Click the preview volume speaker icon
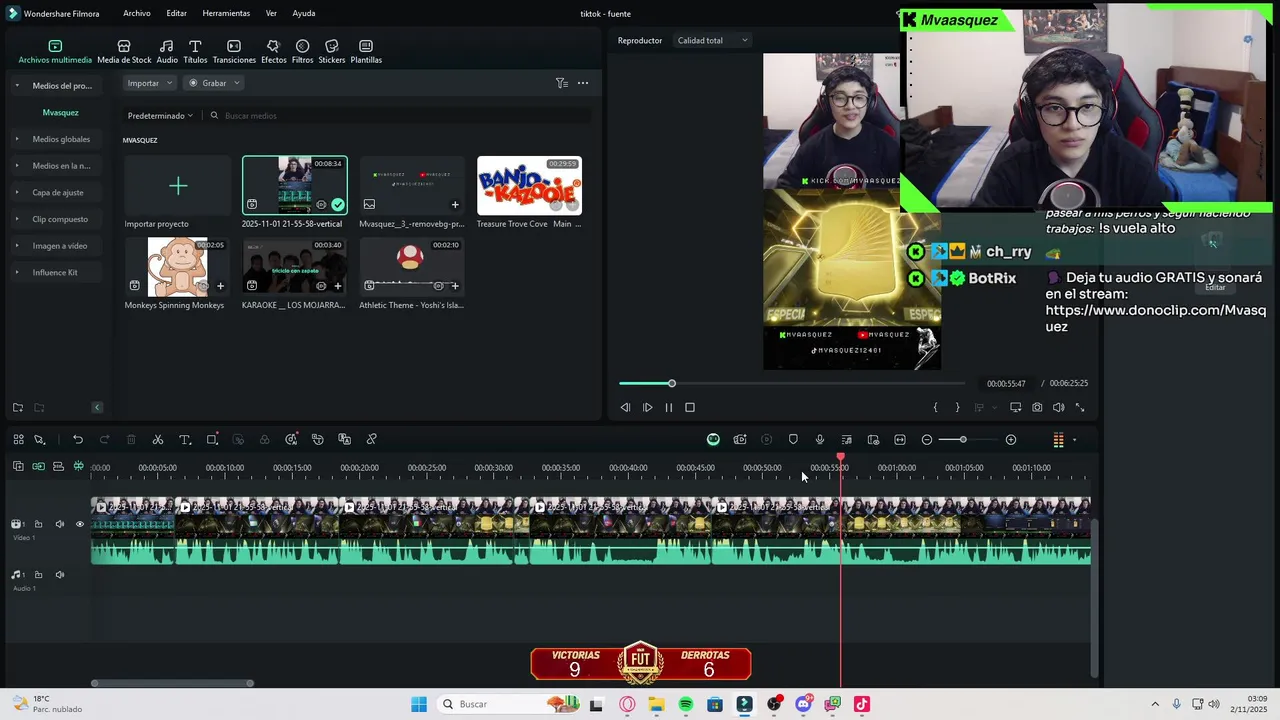 (x=1058, y=408)
